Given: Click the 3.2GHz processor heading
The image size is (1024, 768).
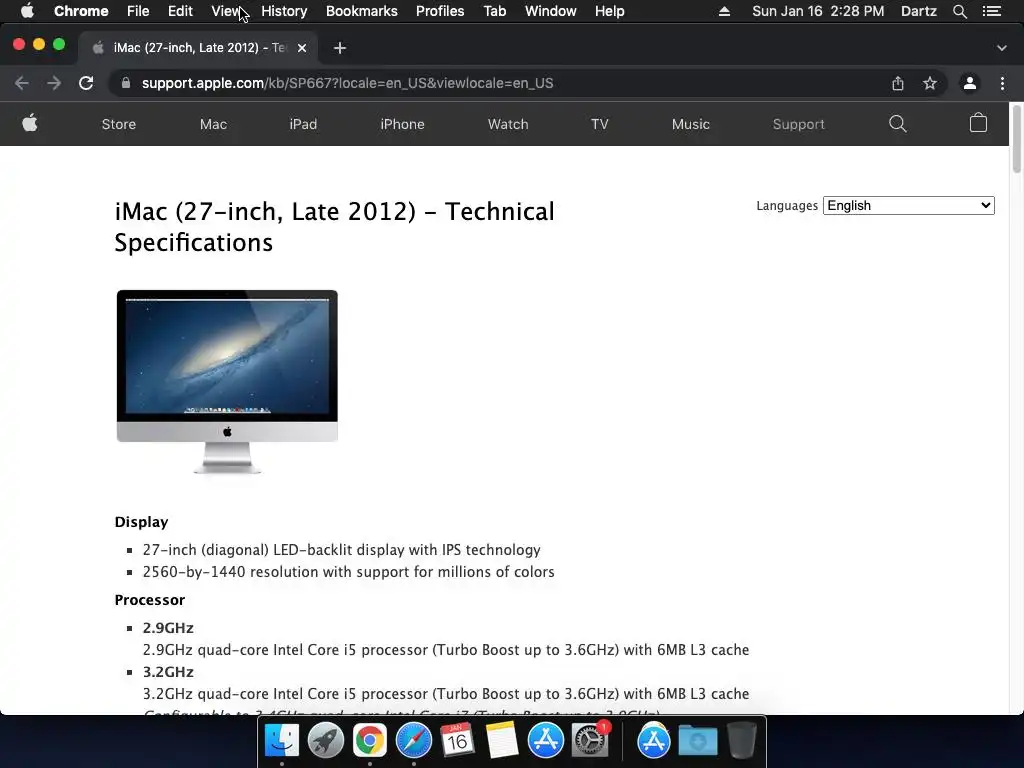Looking at the screenshot, I should [x=168, y=671].
